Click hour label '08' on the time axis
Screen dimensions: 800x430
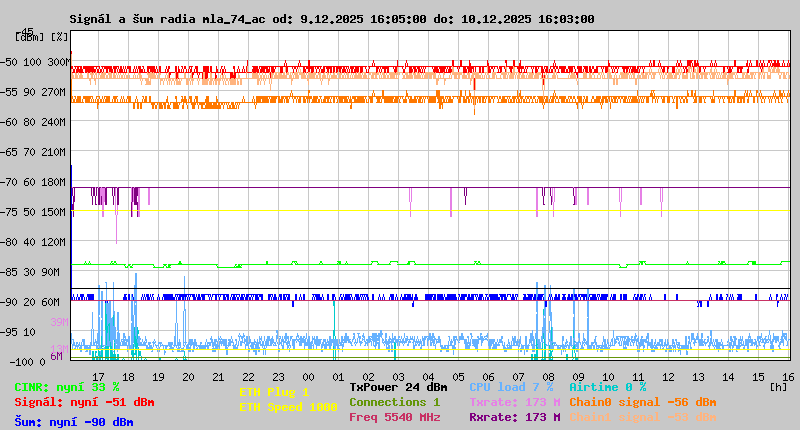click(548, 377)
